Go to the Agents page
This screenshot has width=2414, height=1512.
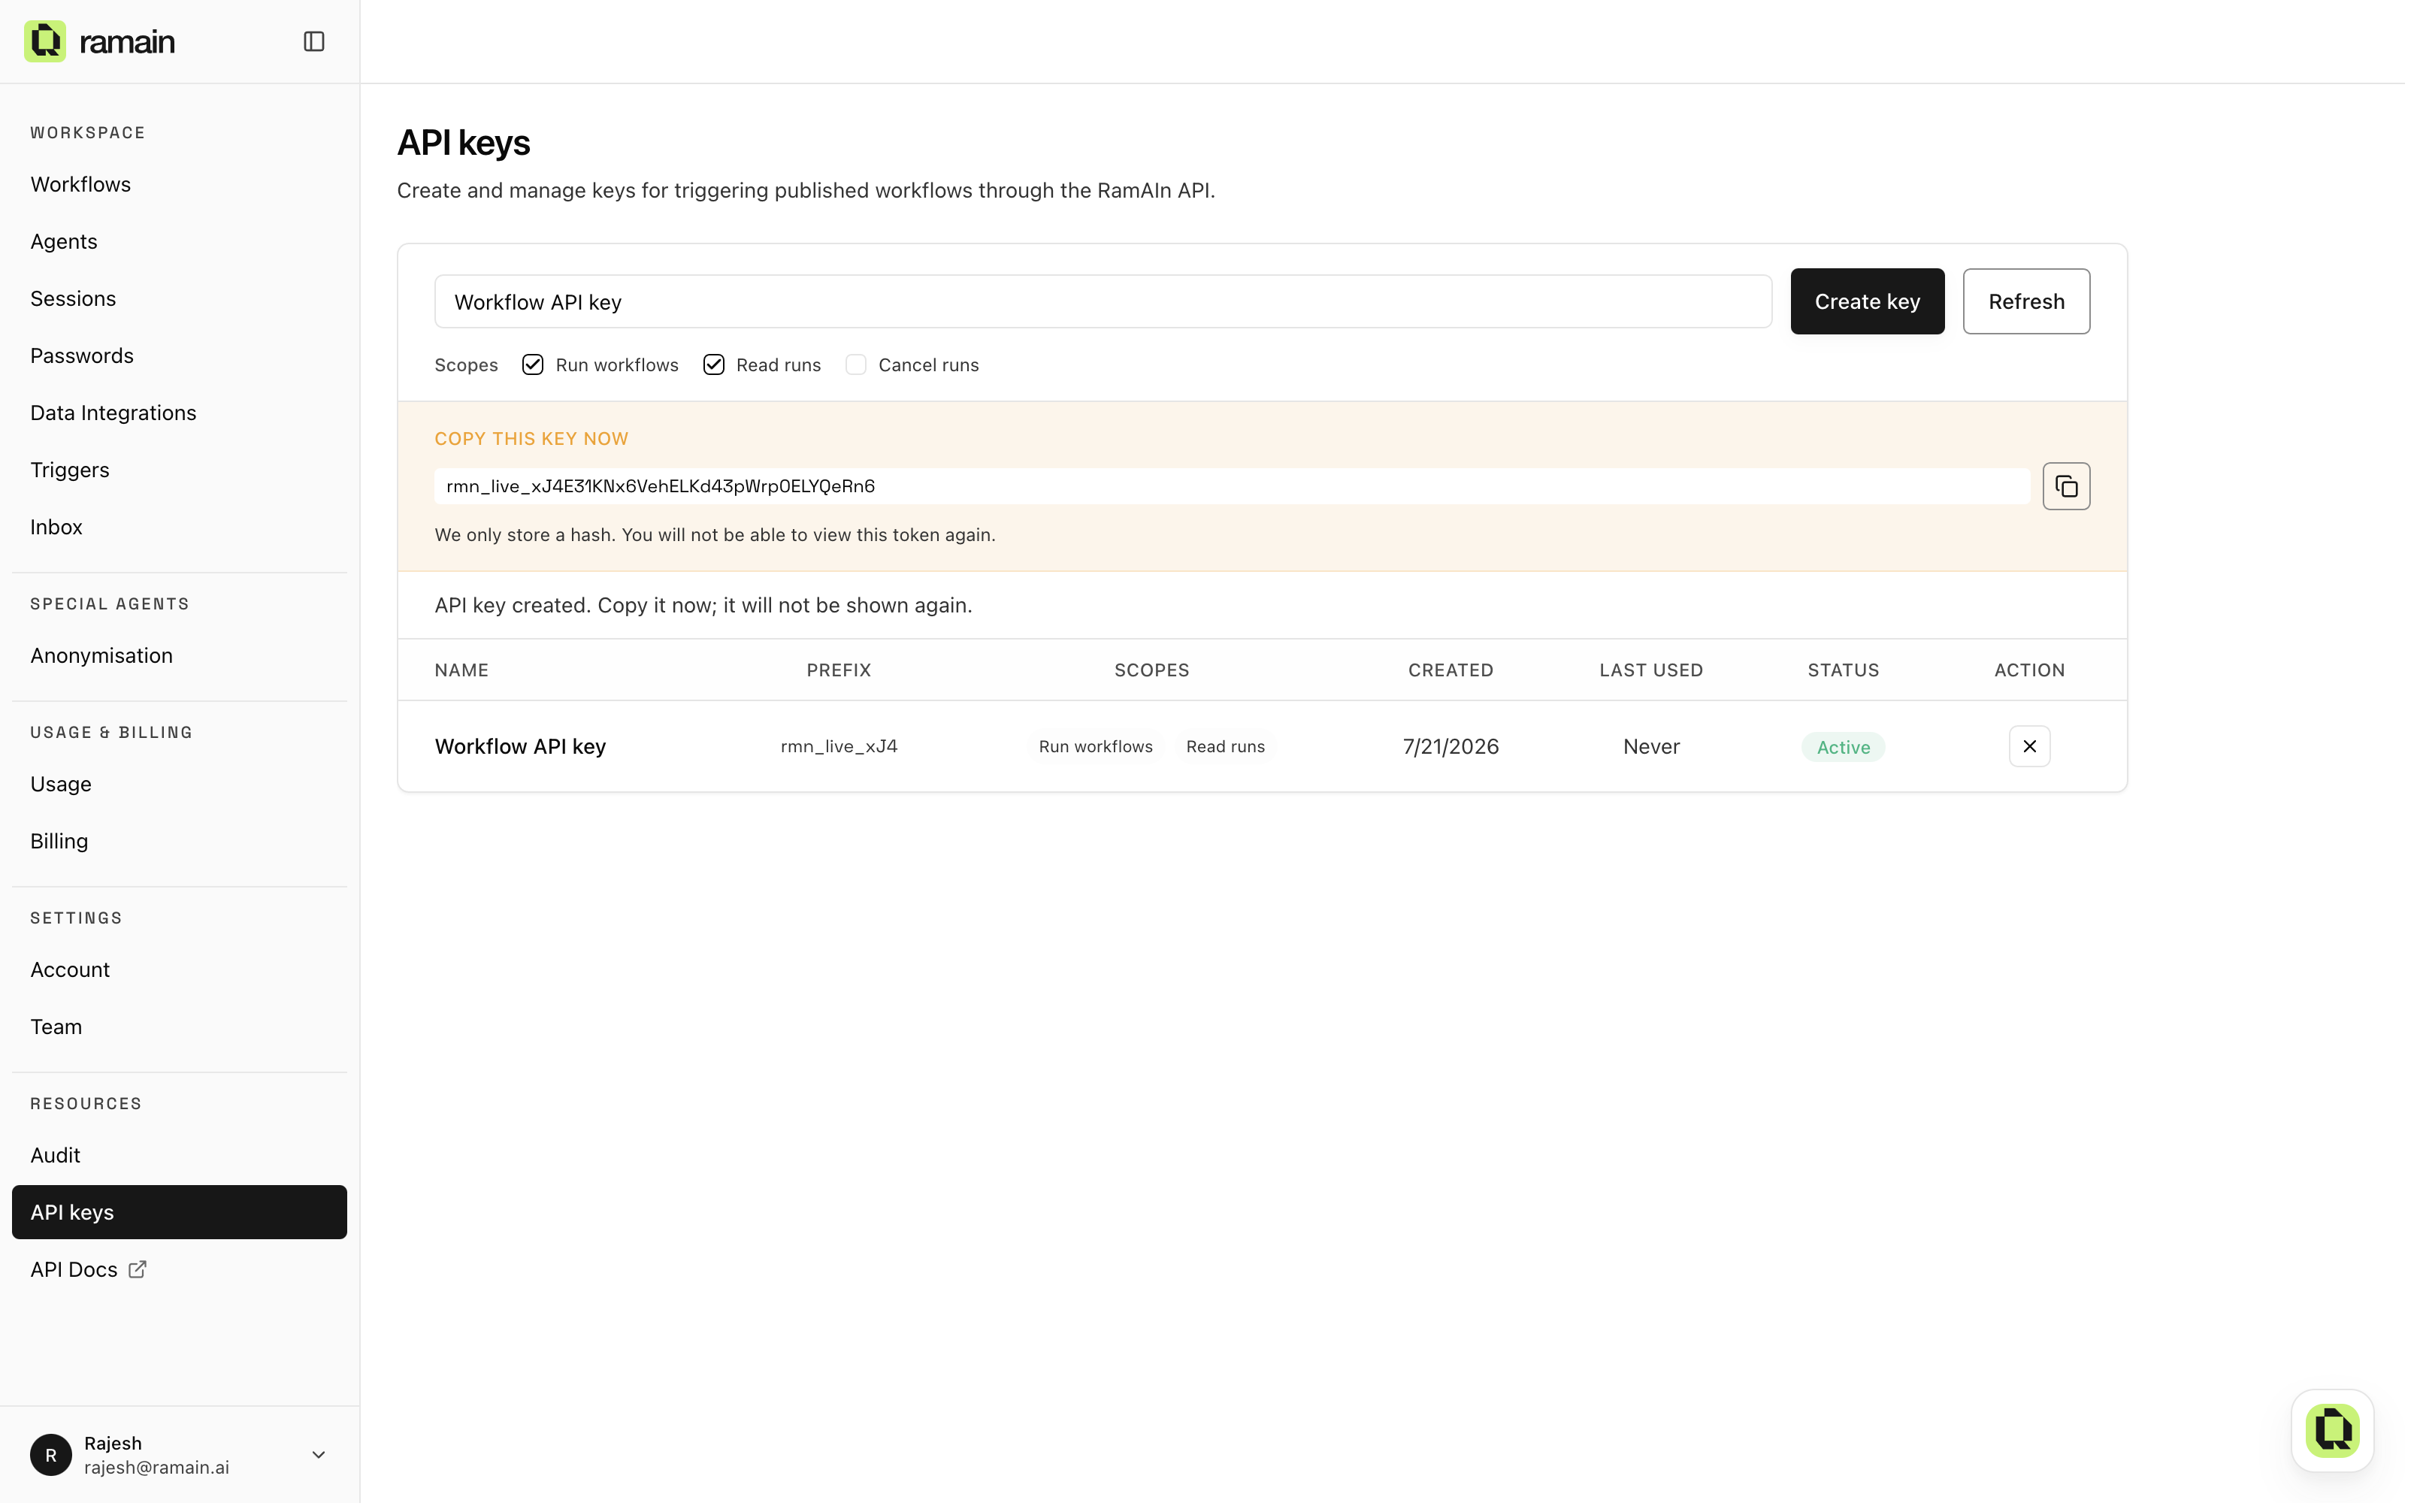tap(180, 242)
